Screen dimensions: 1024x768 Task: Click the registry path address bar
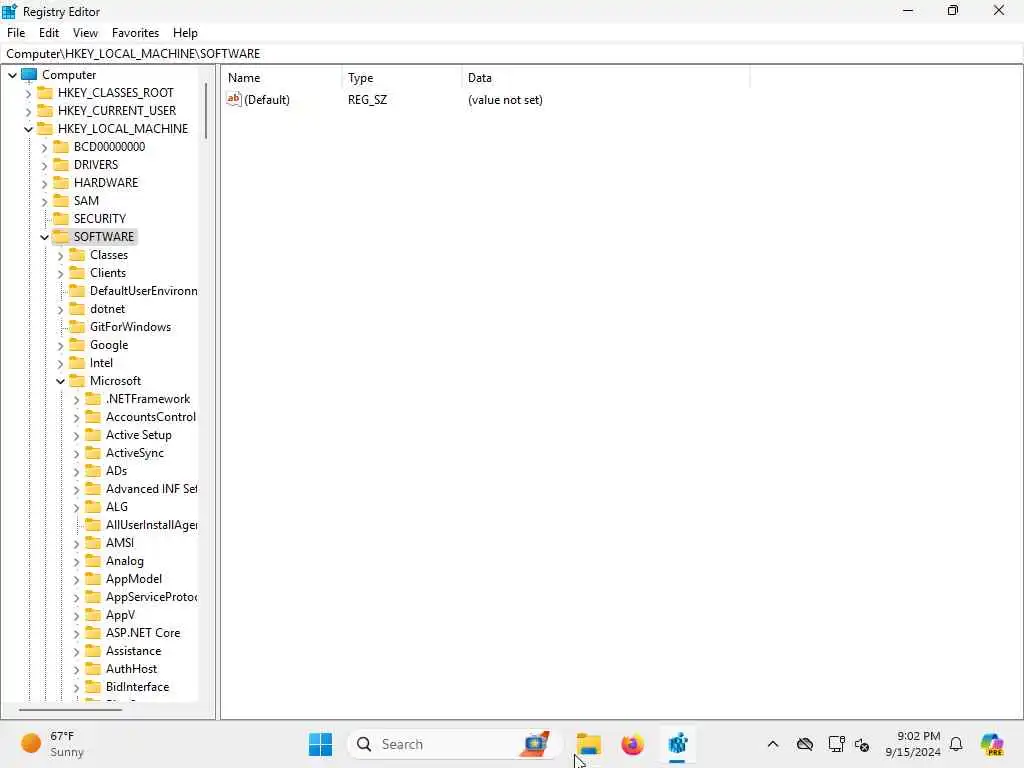512,54
